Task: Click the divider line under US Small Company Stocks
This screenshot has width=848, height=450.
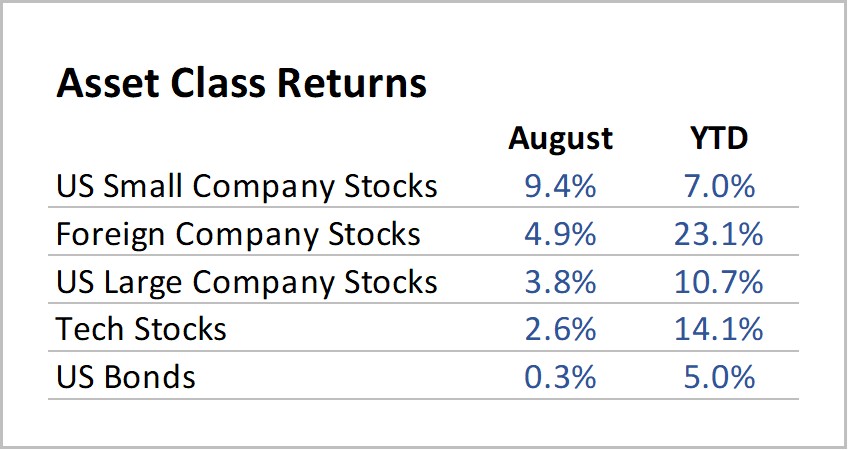Action: click(423, 209)
